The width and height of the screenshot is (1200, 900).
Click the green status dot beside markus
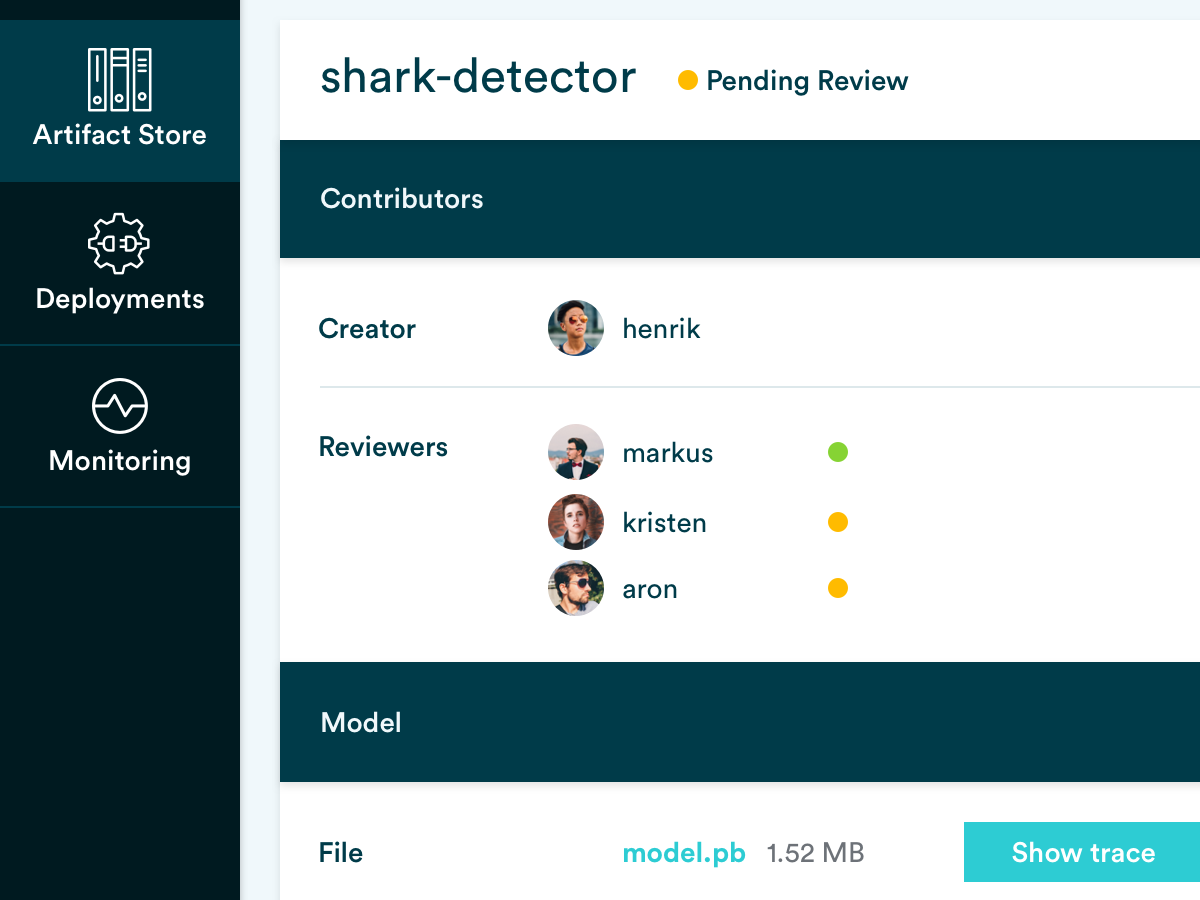click(x=838, y=452)
